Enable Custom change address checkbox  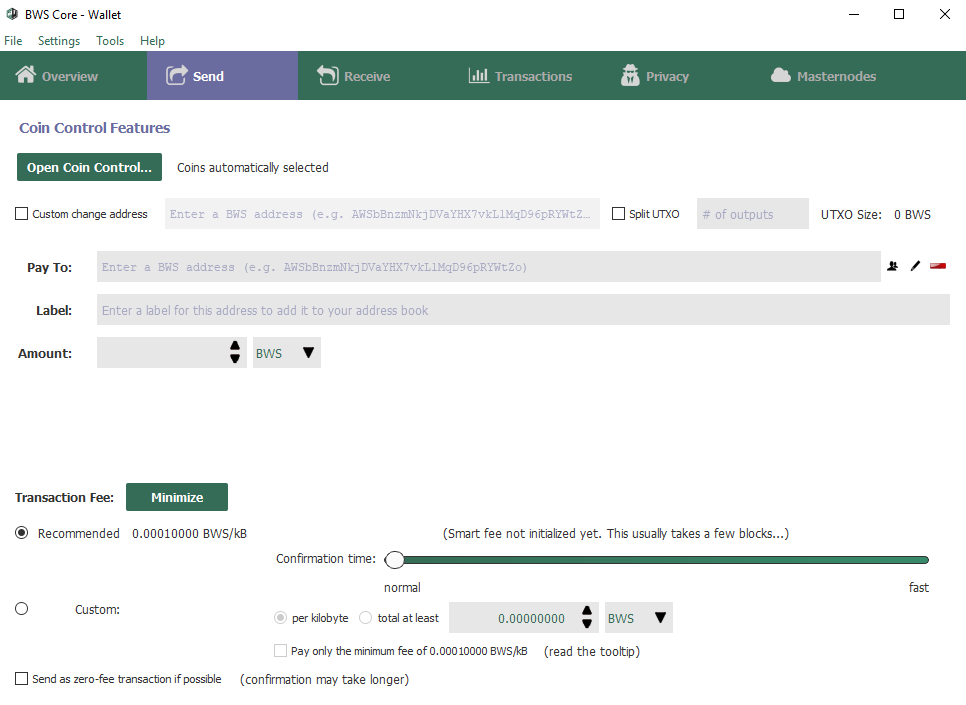tap(22, 214)
